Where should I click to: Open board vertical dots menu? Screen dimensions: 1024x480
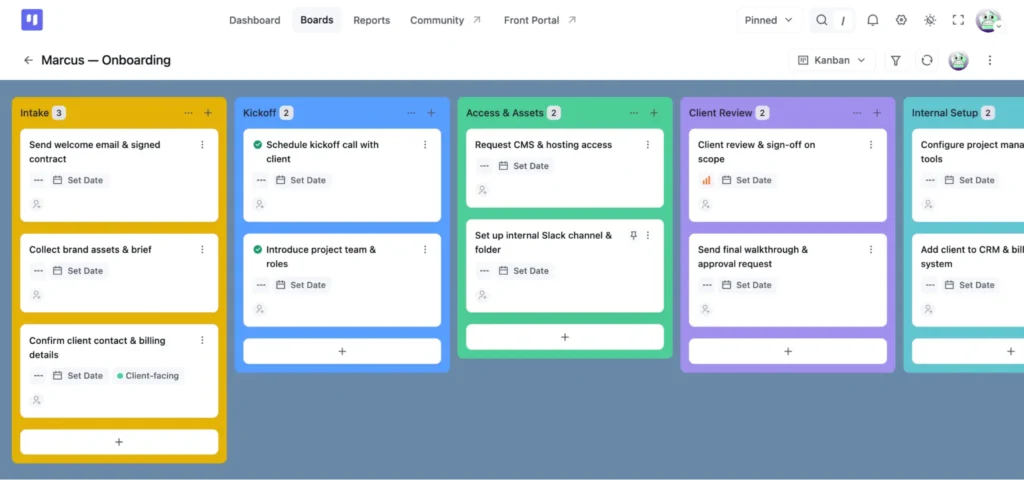(989, 60)
